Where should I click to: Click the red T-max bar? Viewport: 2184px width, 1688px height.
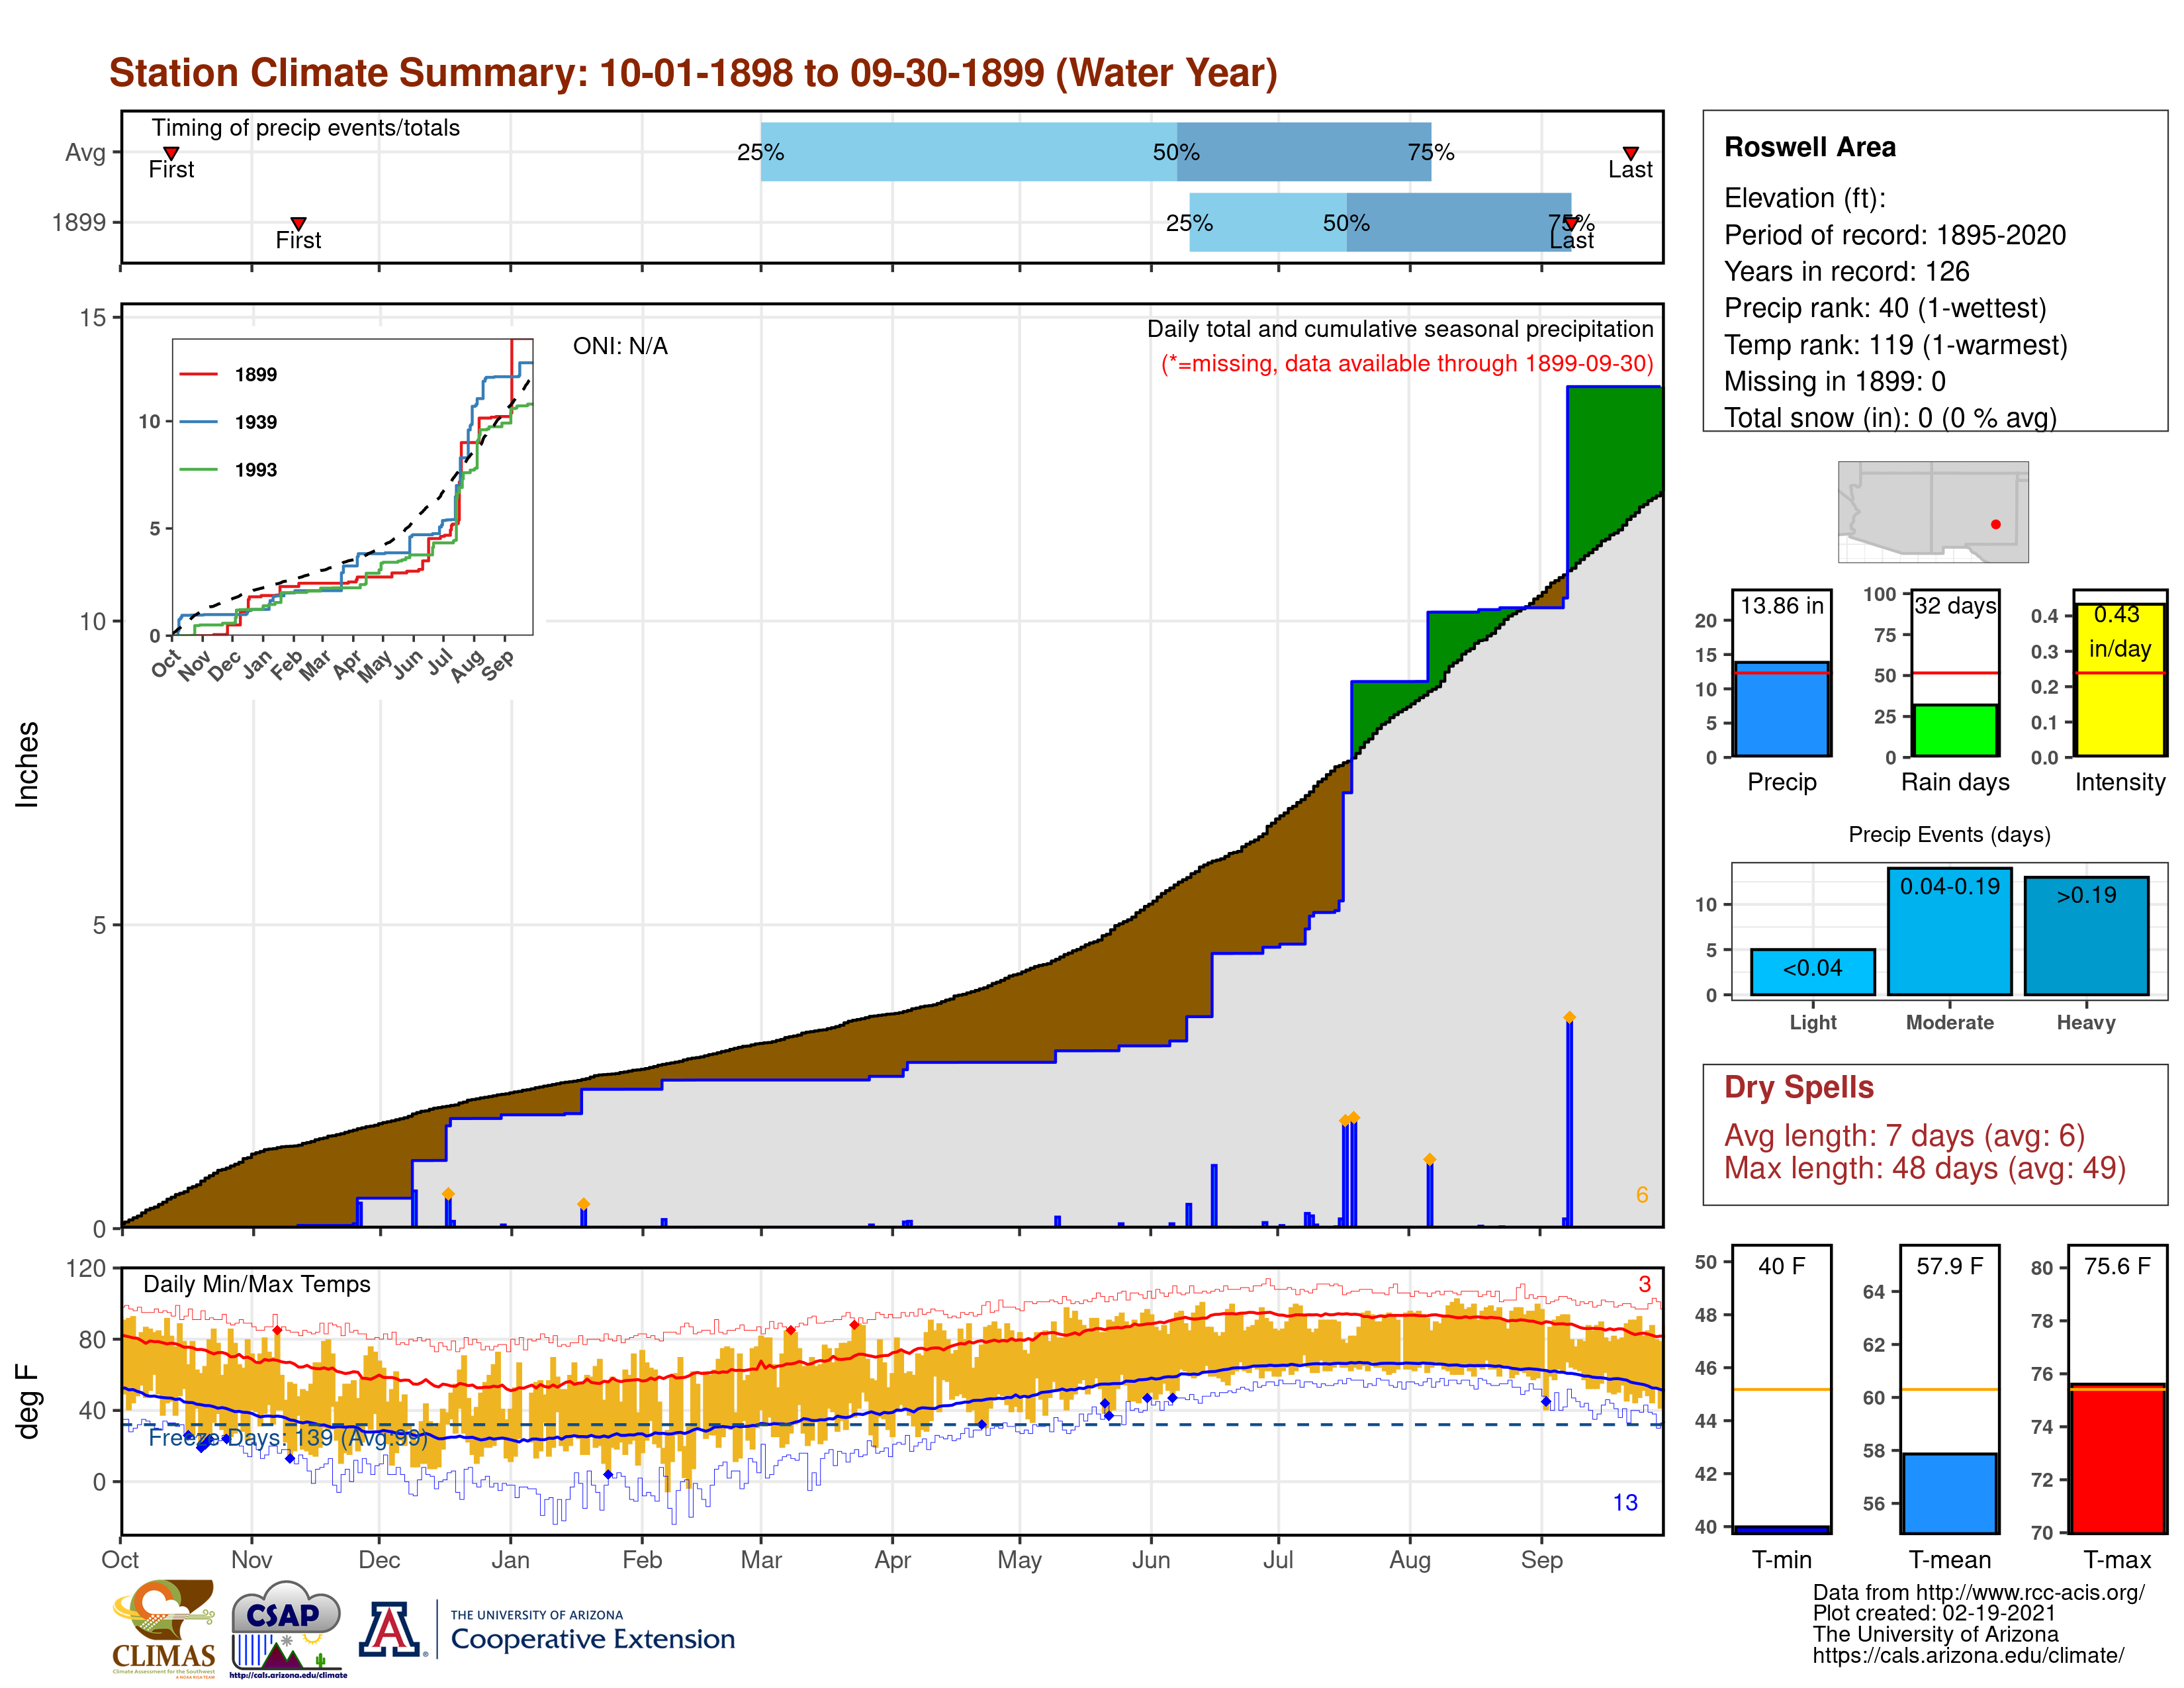2117,1459
